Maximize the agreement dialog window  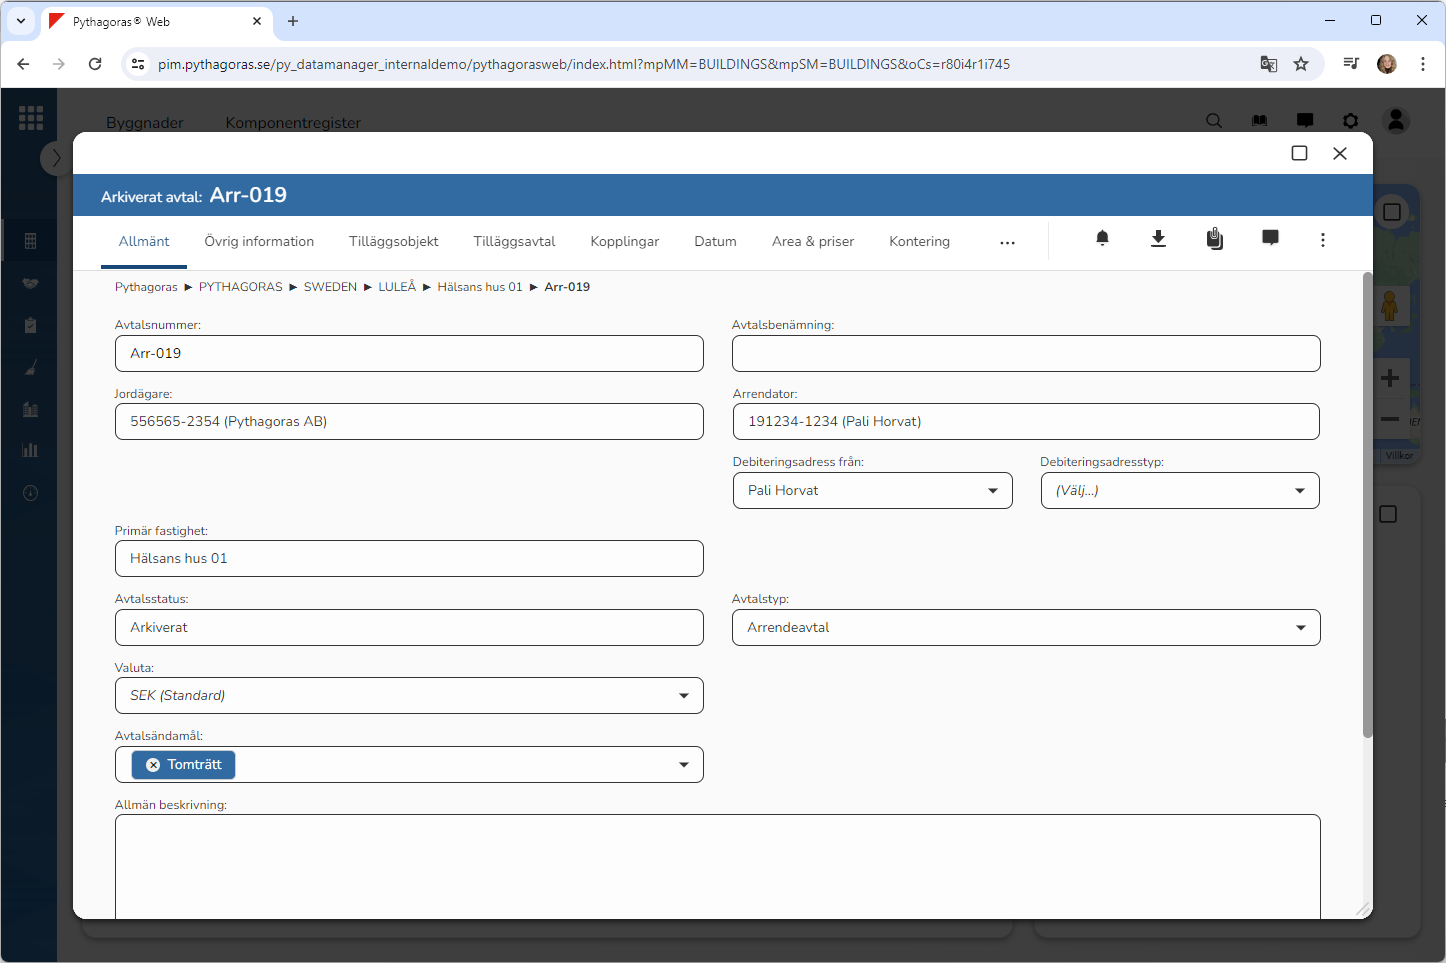(1299, 153)
